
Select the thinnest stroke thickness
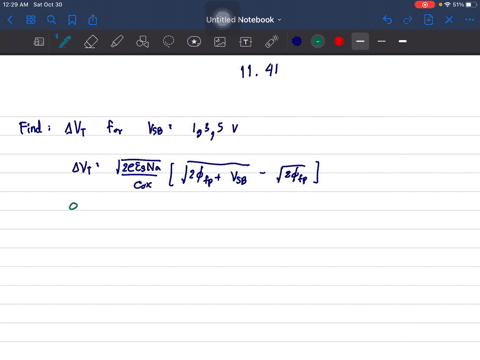(x=382, y=41)
